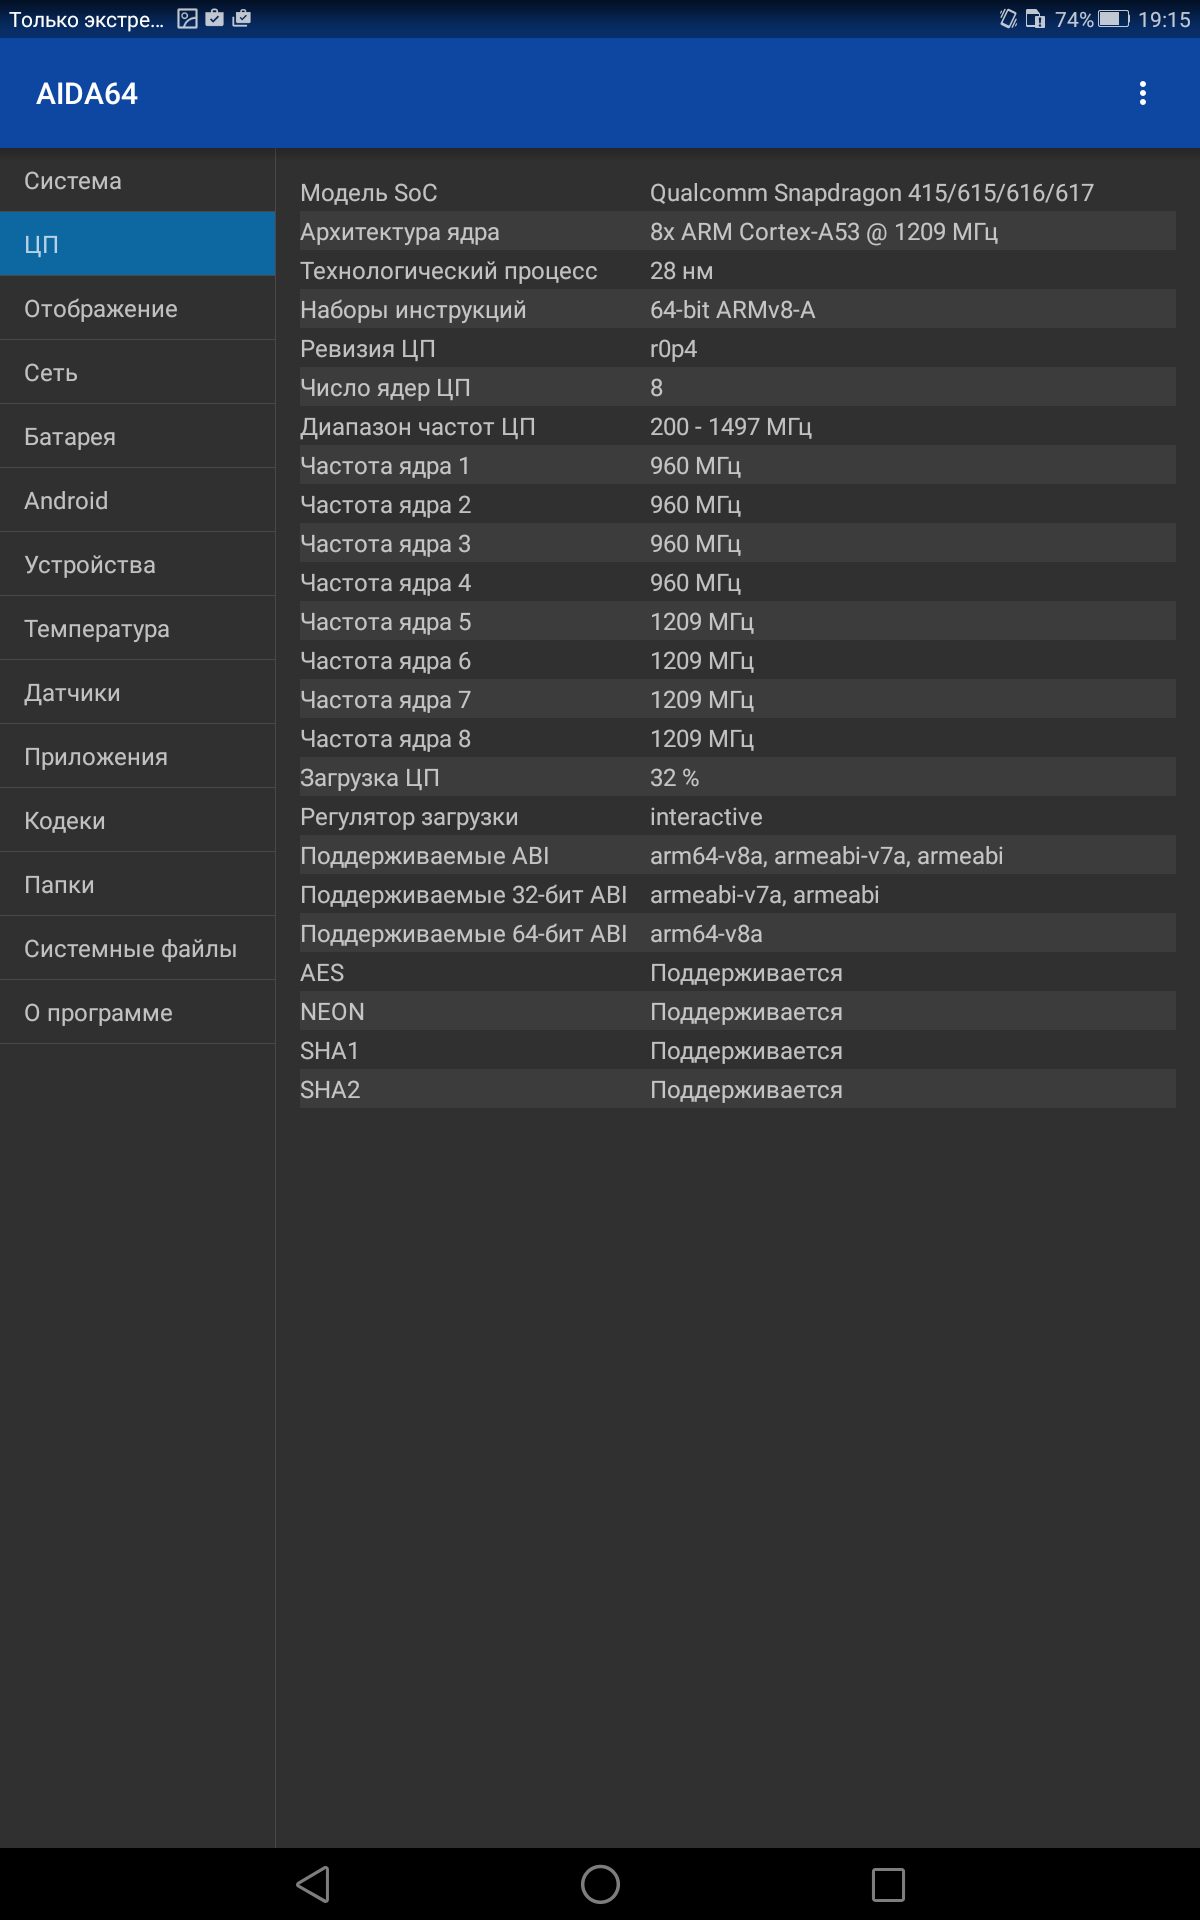Switch to the Отображение section
This screenshot has height=1920, width=1200.
(x=138, y=308)
